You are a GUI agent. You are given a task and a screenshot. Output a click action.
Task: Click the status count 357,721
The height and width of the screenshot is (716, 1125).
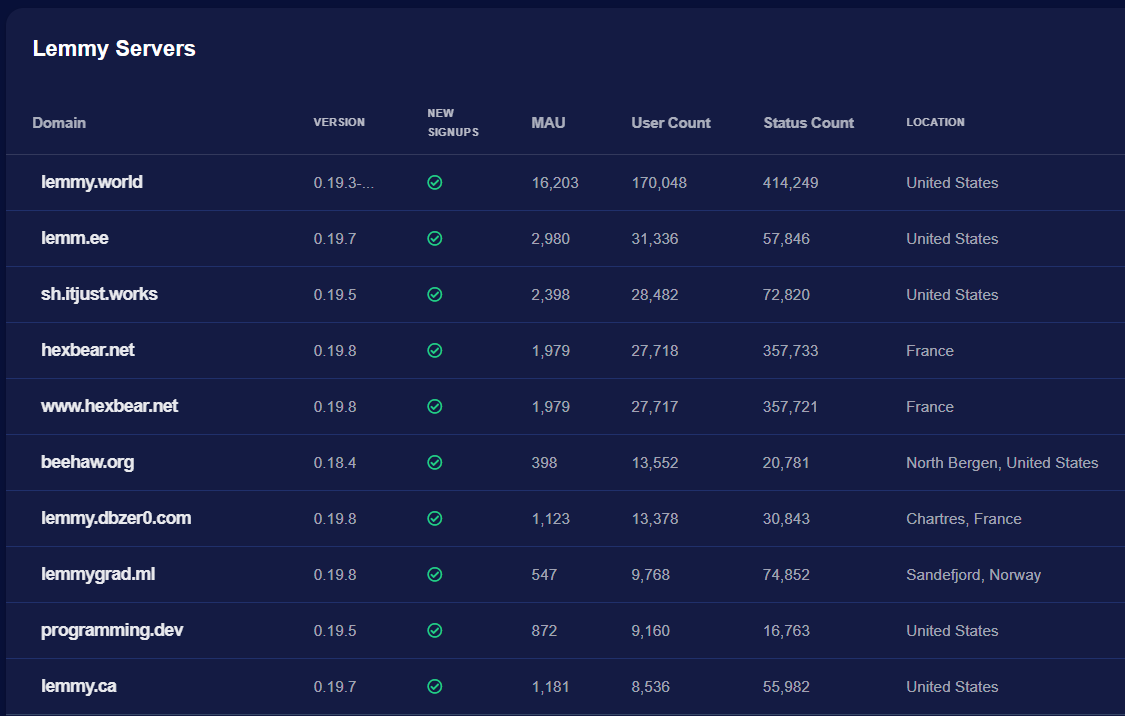click(x=790, y=407)
